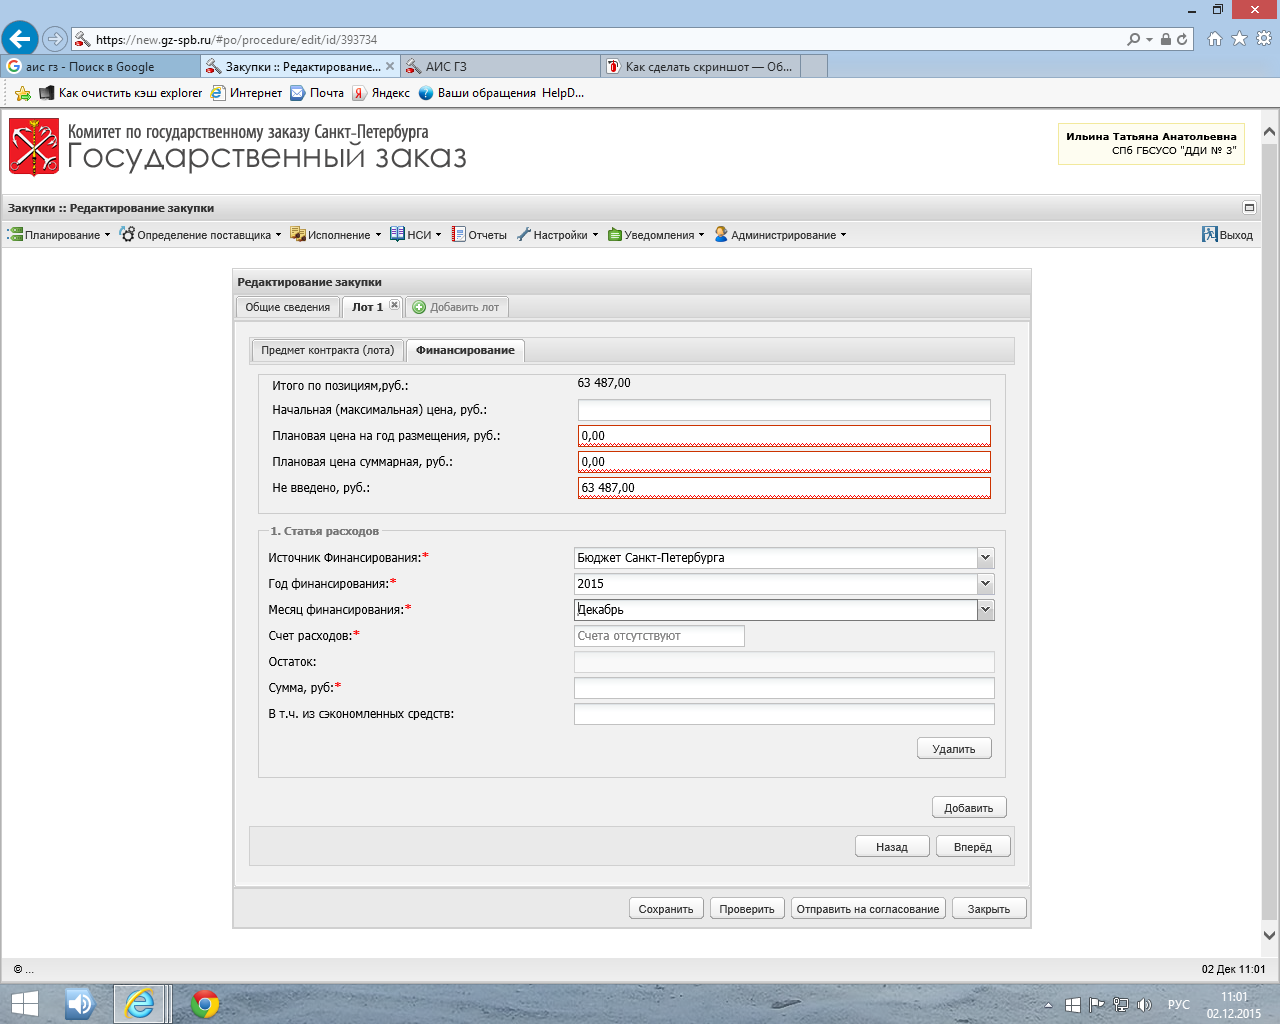Expand the Месяц финансирования dropdown
1280x1024 pixels.
(x=986, y=610)
